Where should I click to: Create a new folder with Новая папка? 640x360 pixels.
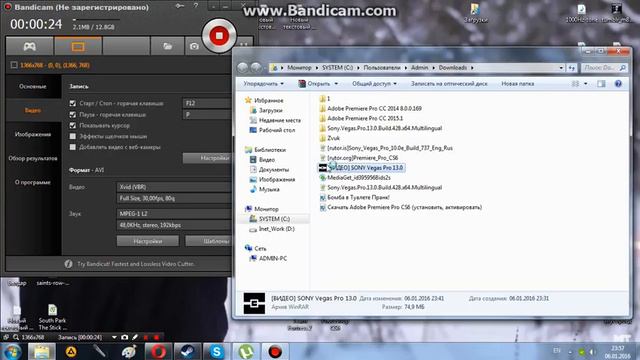click(x=518, y=84)
